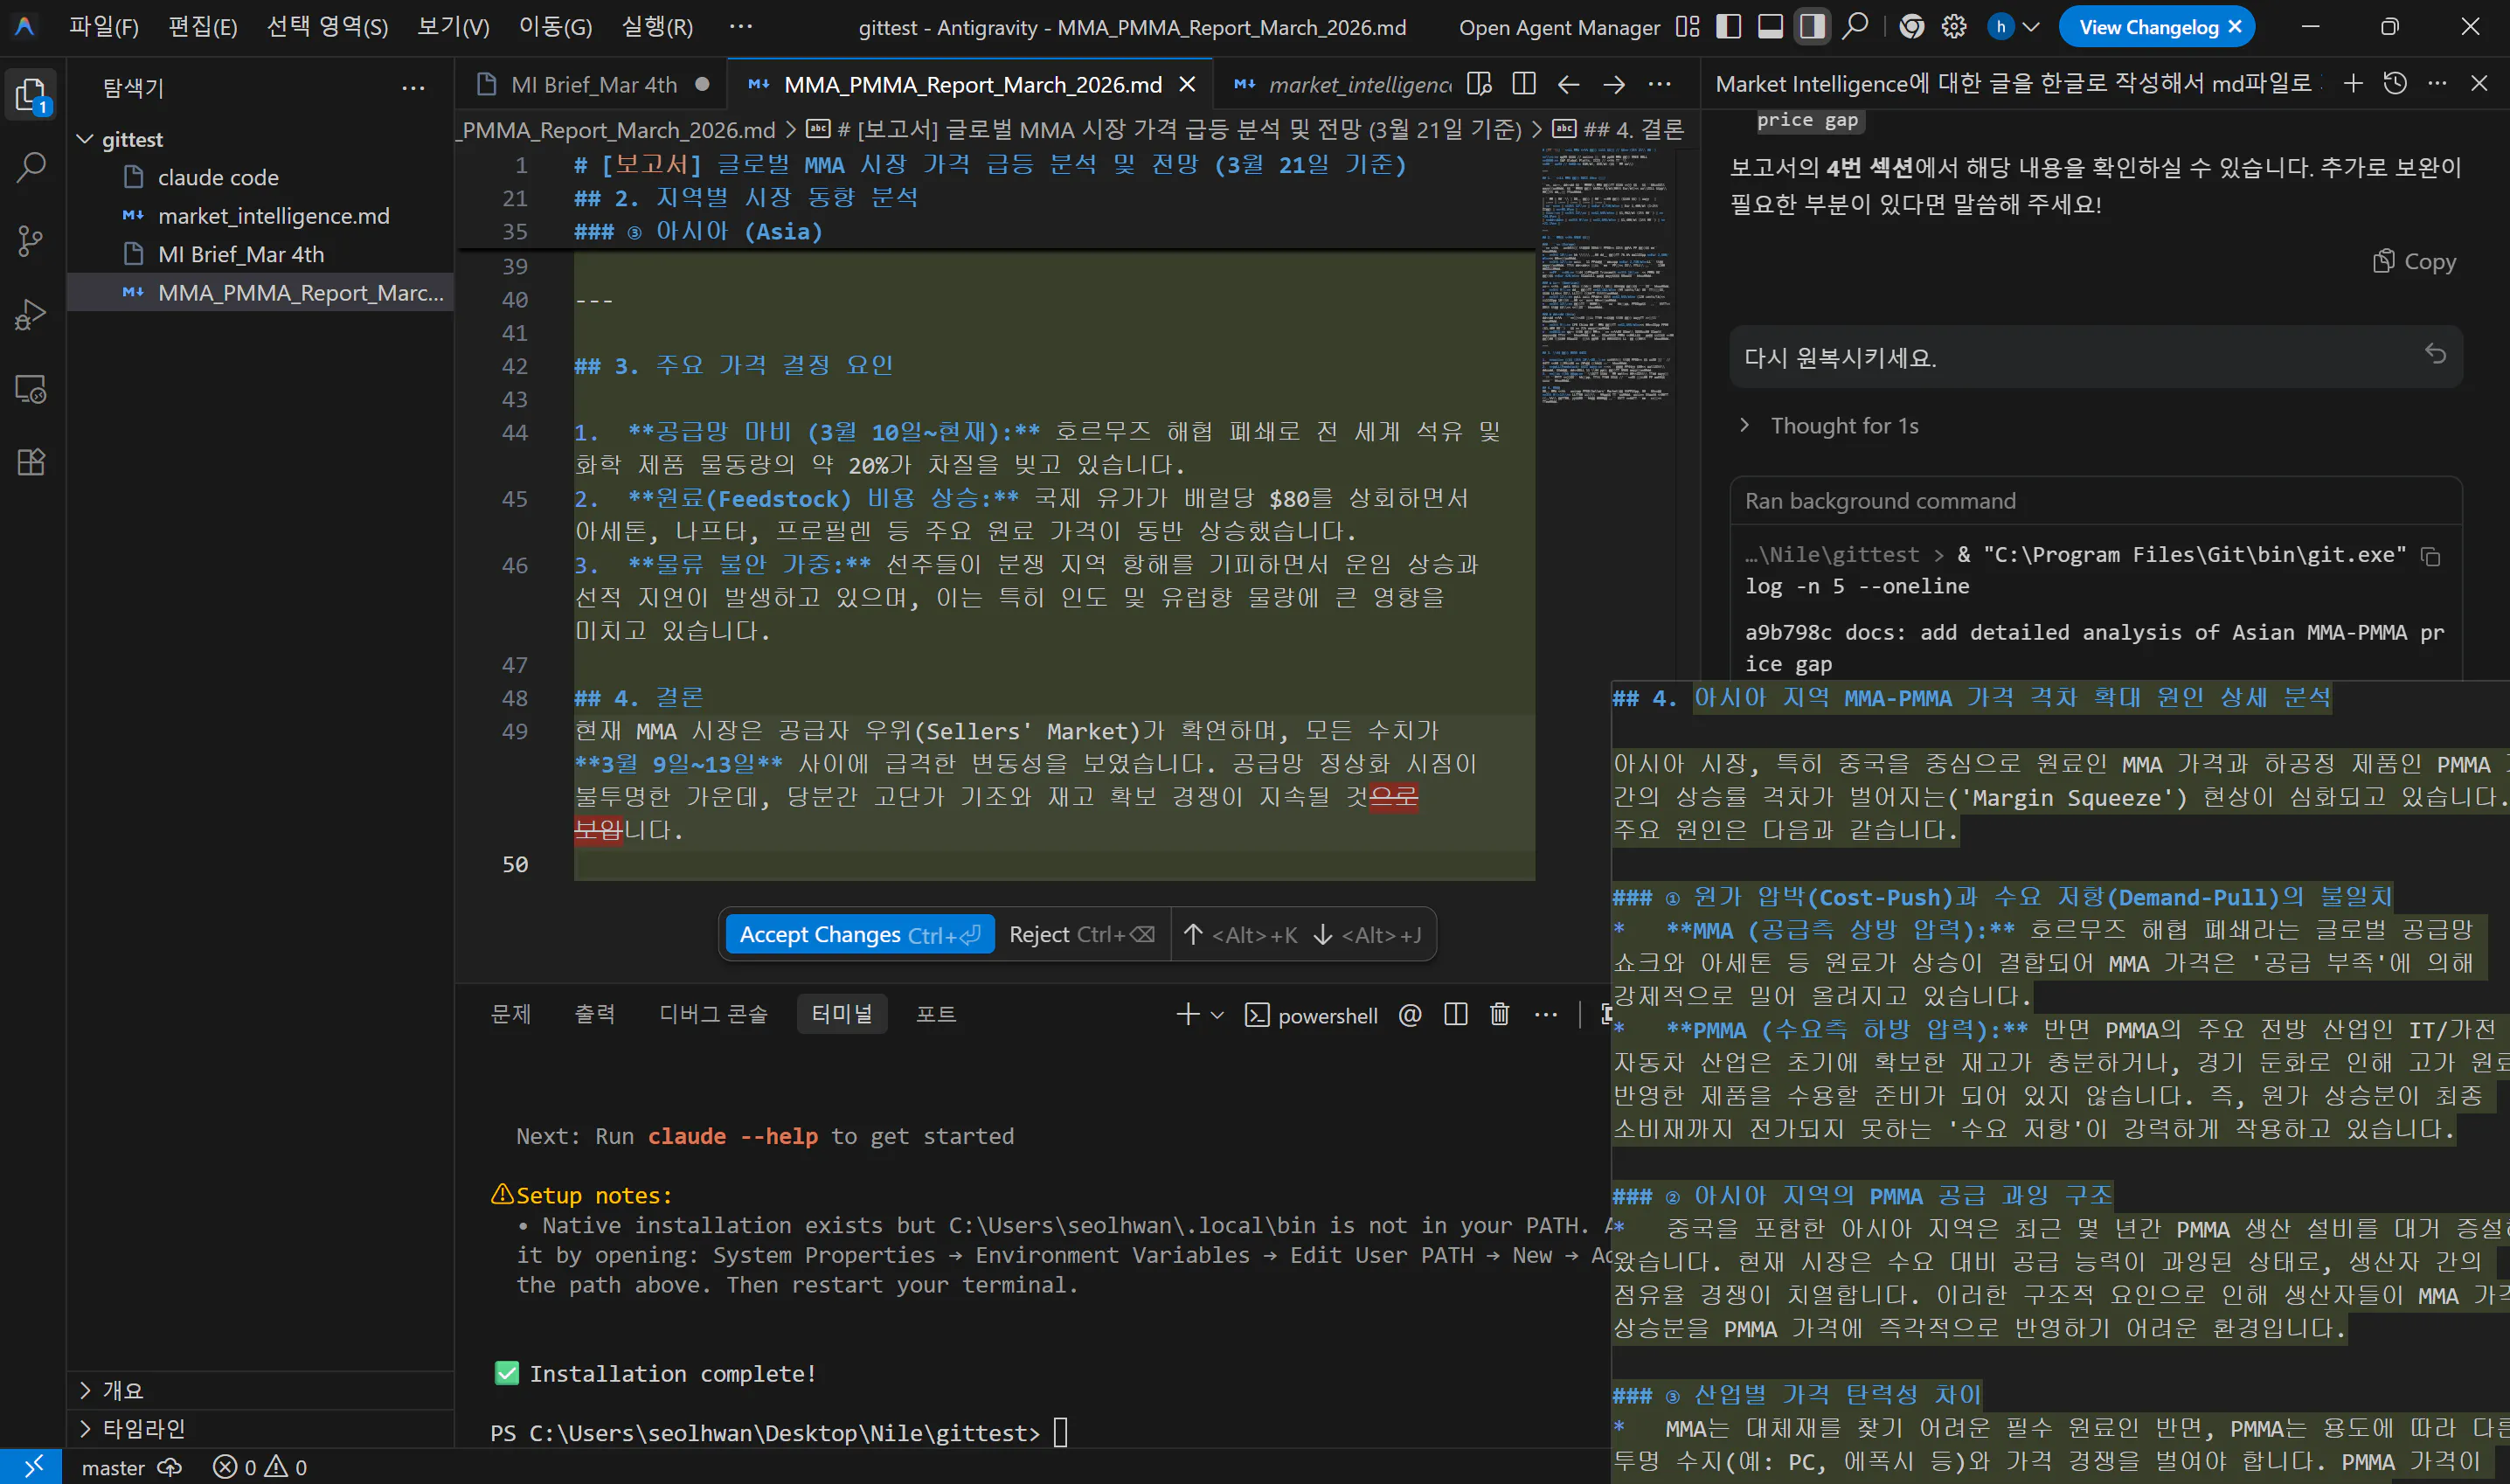Open the Extensions view

(x=31, y=462)
